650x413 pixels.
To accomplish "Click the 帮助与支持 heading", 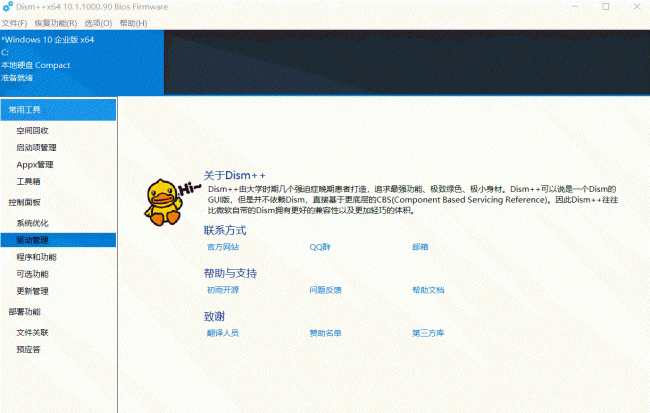I will click(230, 273).
